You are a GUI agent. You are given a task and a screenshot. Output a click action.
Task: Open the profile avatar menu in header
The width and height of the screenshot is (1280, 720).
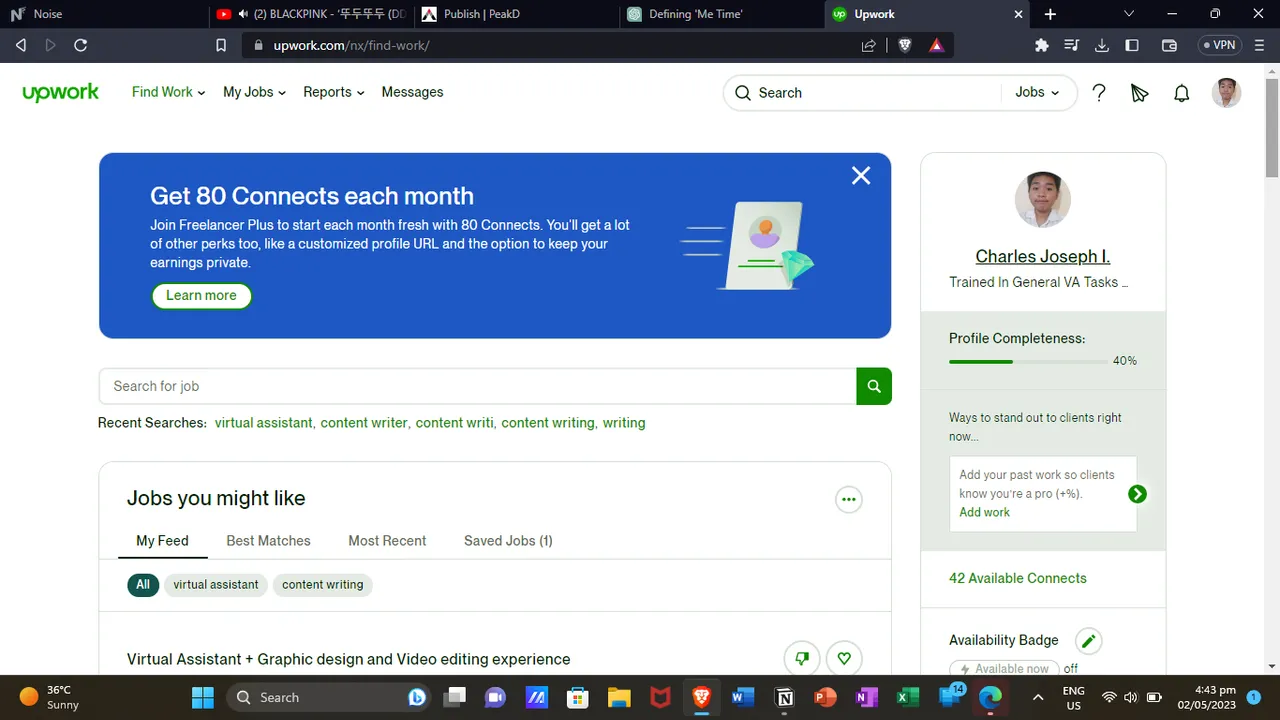click(x=1226, y=93)
